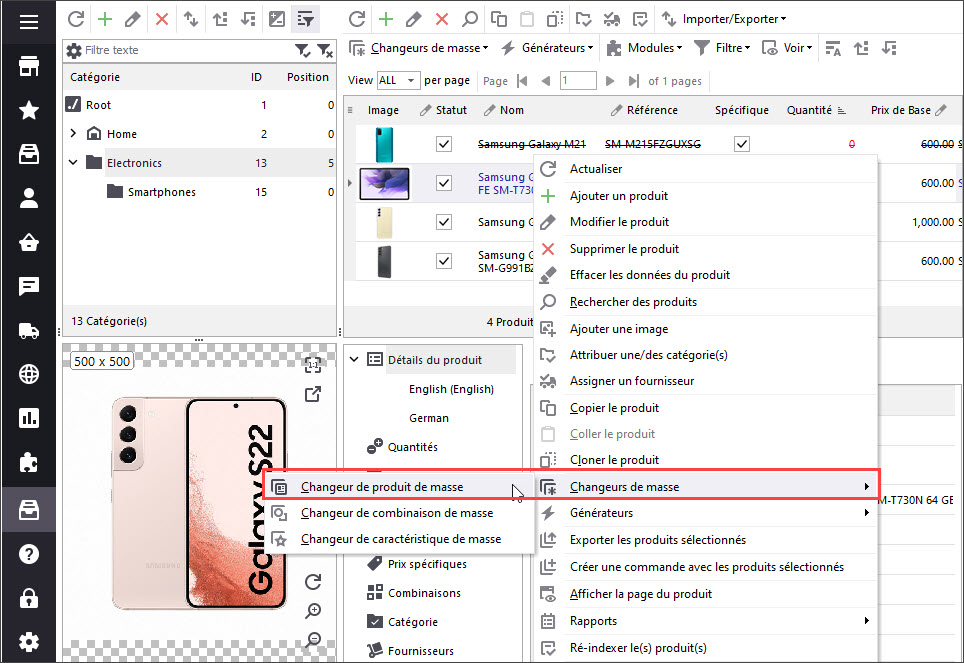964x663 pixels.
Task: Show the preview image at 1:1 size
Action: [313, 365]
